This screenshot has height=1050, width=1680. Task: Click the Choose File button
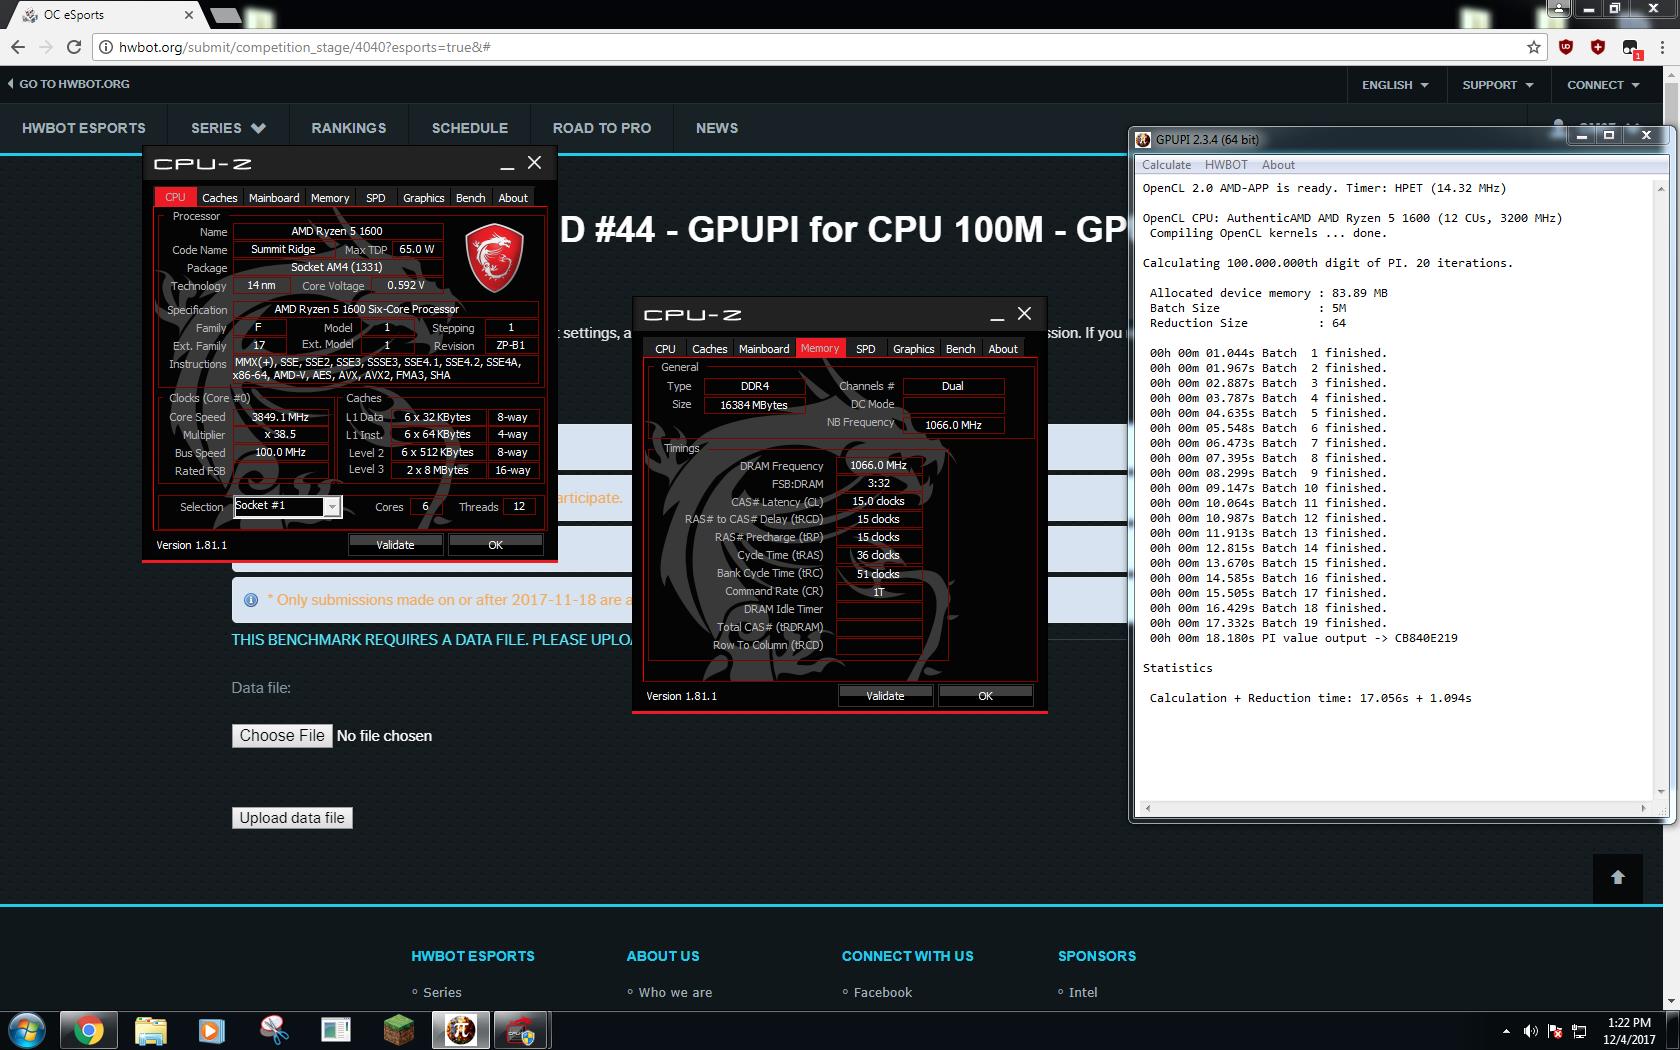(x=282, y=735)
